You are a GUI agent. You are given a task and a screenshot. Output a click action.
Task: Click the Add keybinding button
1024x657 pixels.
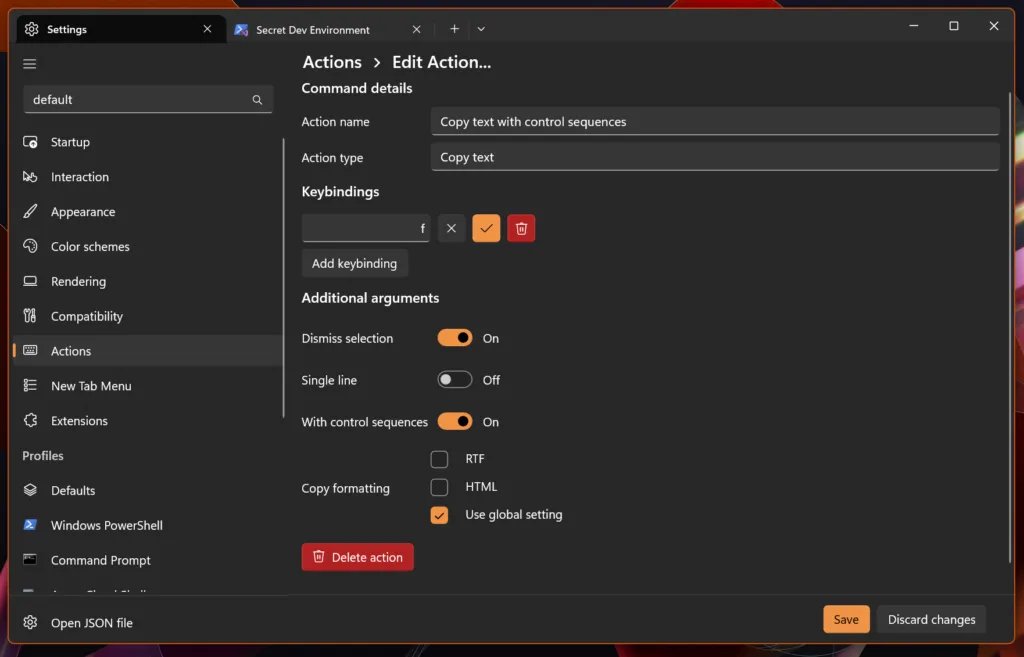point(355,263)
